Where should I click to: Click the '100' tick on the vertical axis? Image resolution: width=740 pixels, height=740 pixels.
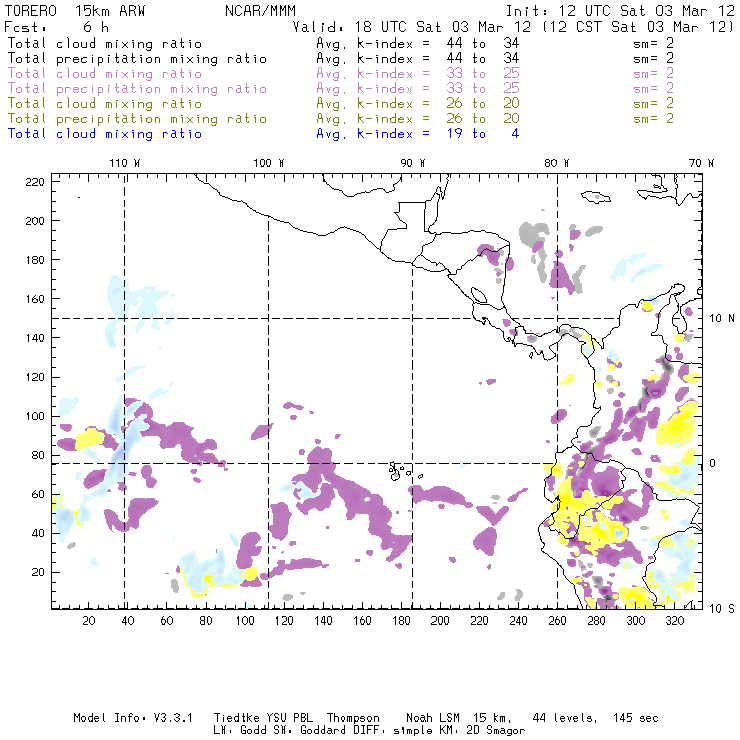[x=35, y=416]
